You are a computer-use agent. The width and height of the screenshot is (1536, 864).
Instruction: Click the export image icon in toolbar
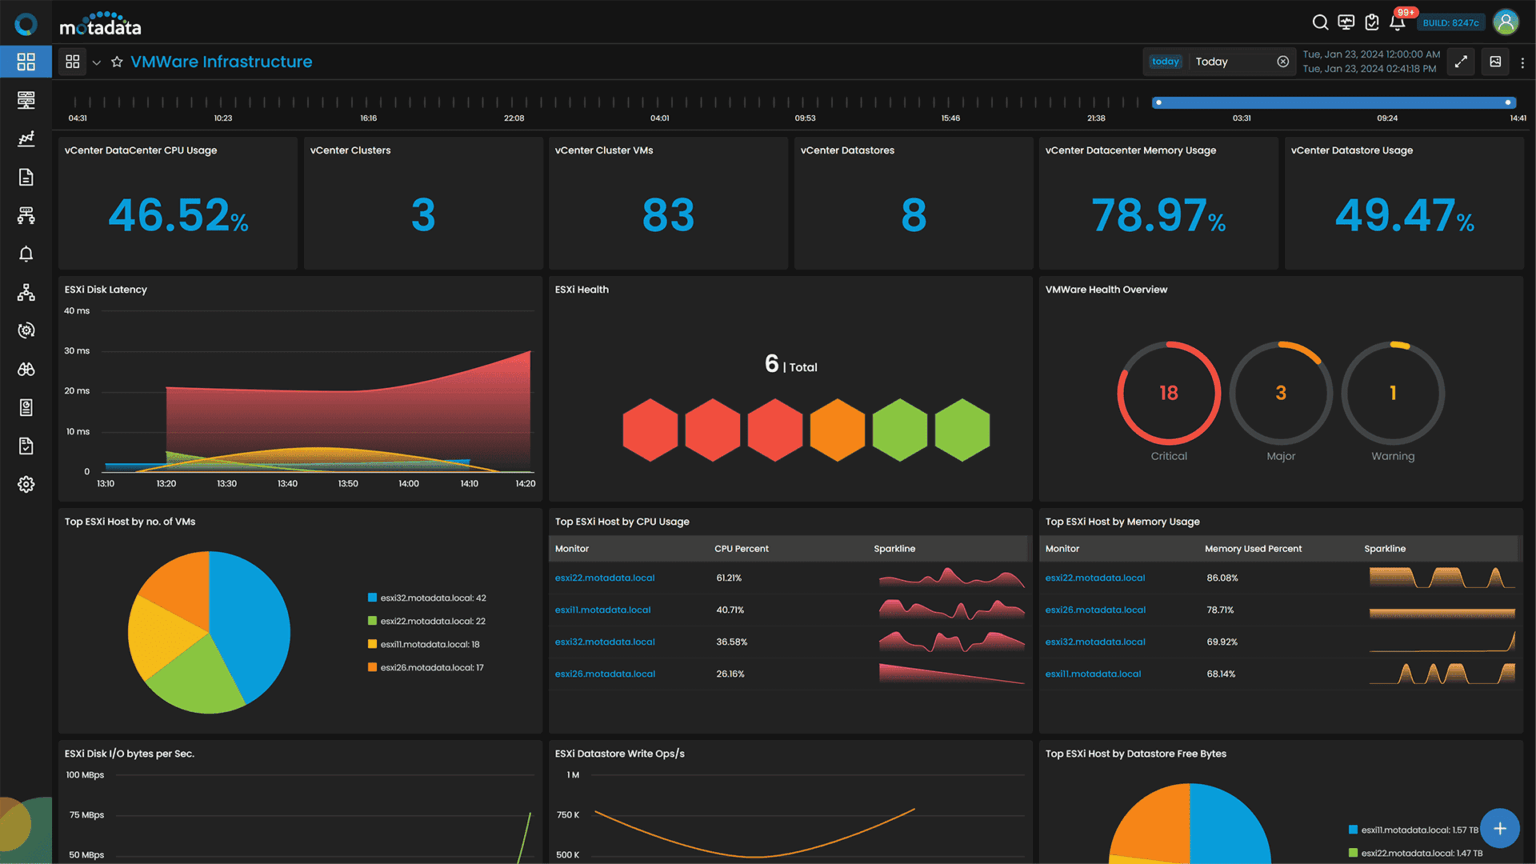tap(1495, 62)
